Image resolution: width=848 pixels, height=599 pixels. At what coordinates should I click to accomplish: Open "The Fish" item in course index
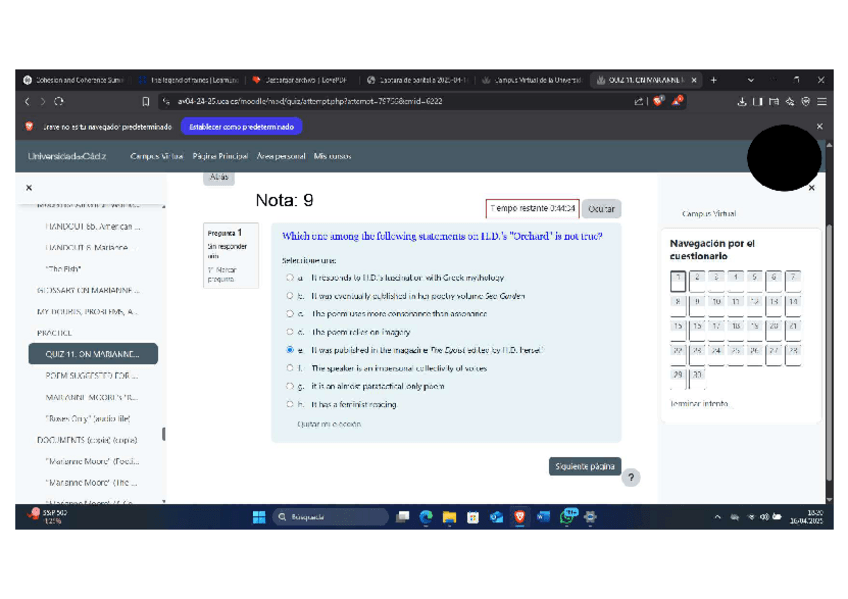pyautogui.click(x=63, y=269)
